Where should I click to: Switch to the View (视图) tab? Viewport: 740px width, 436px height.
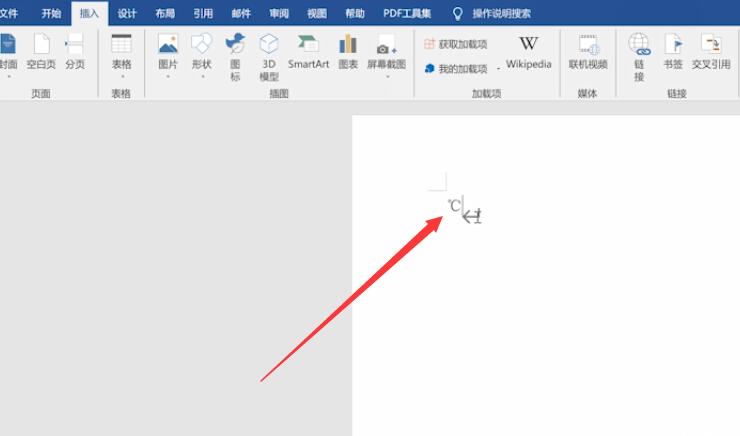tap(317, 13)
